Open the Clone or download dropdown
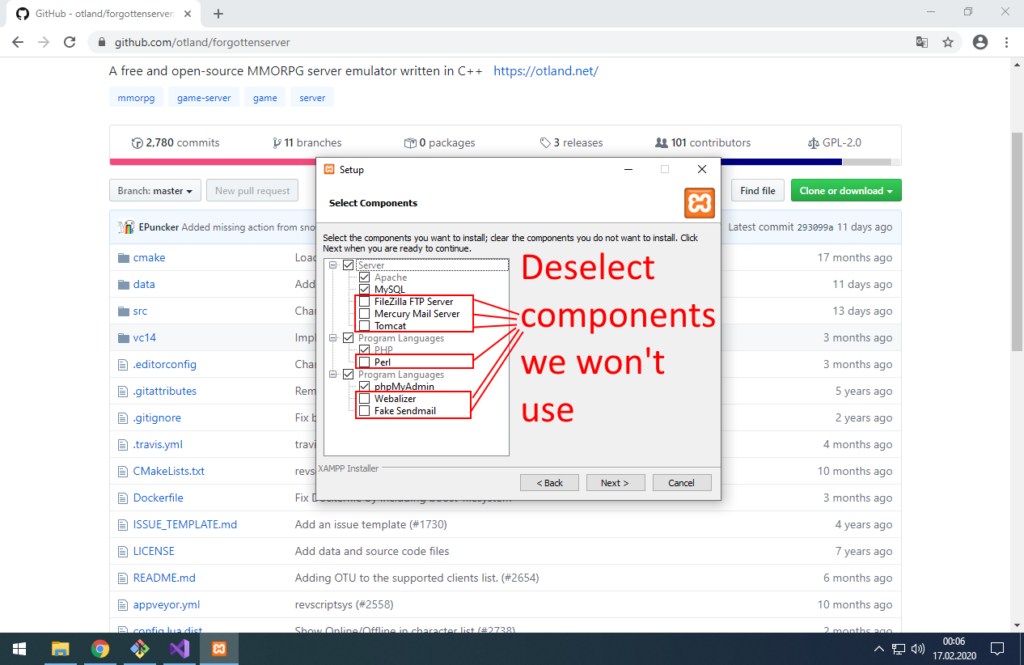The image size is (1024, 665). pos(846,191)
